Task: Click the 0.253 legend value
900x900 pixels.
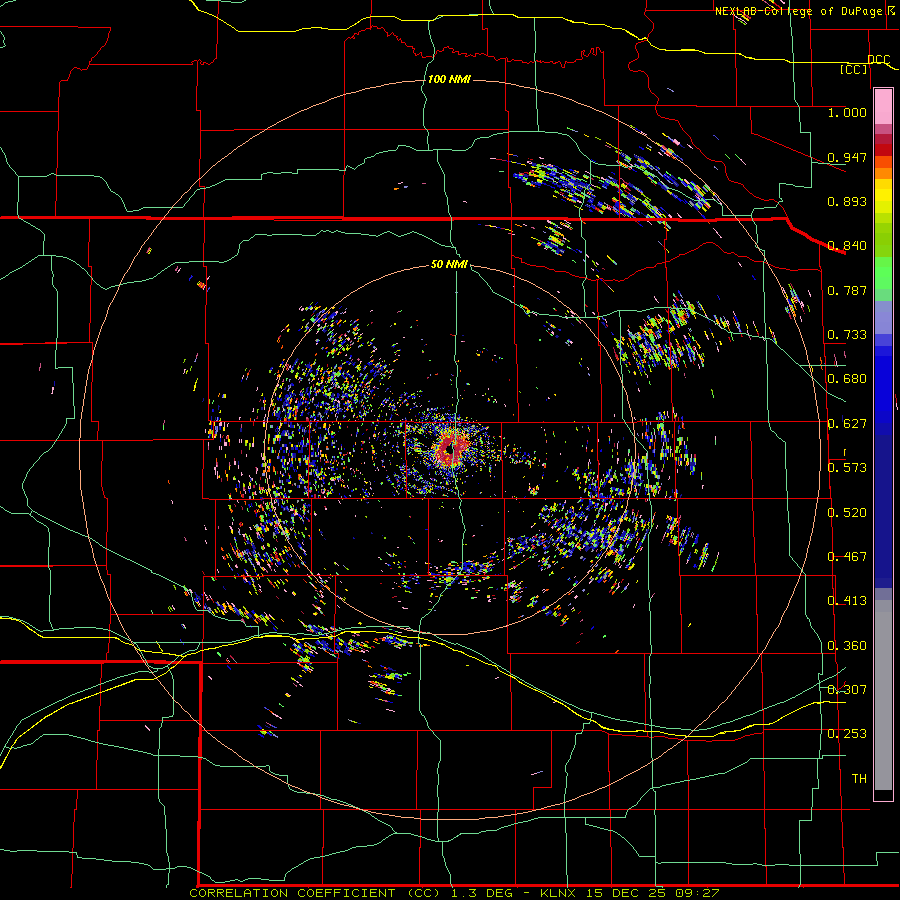Action: point(847,734)
